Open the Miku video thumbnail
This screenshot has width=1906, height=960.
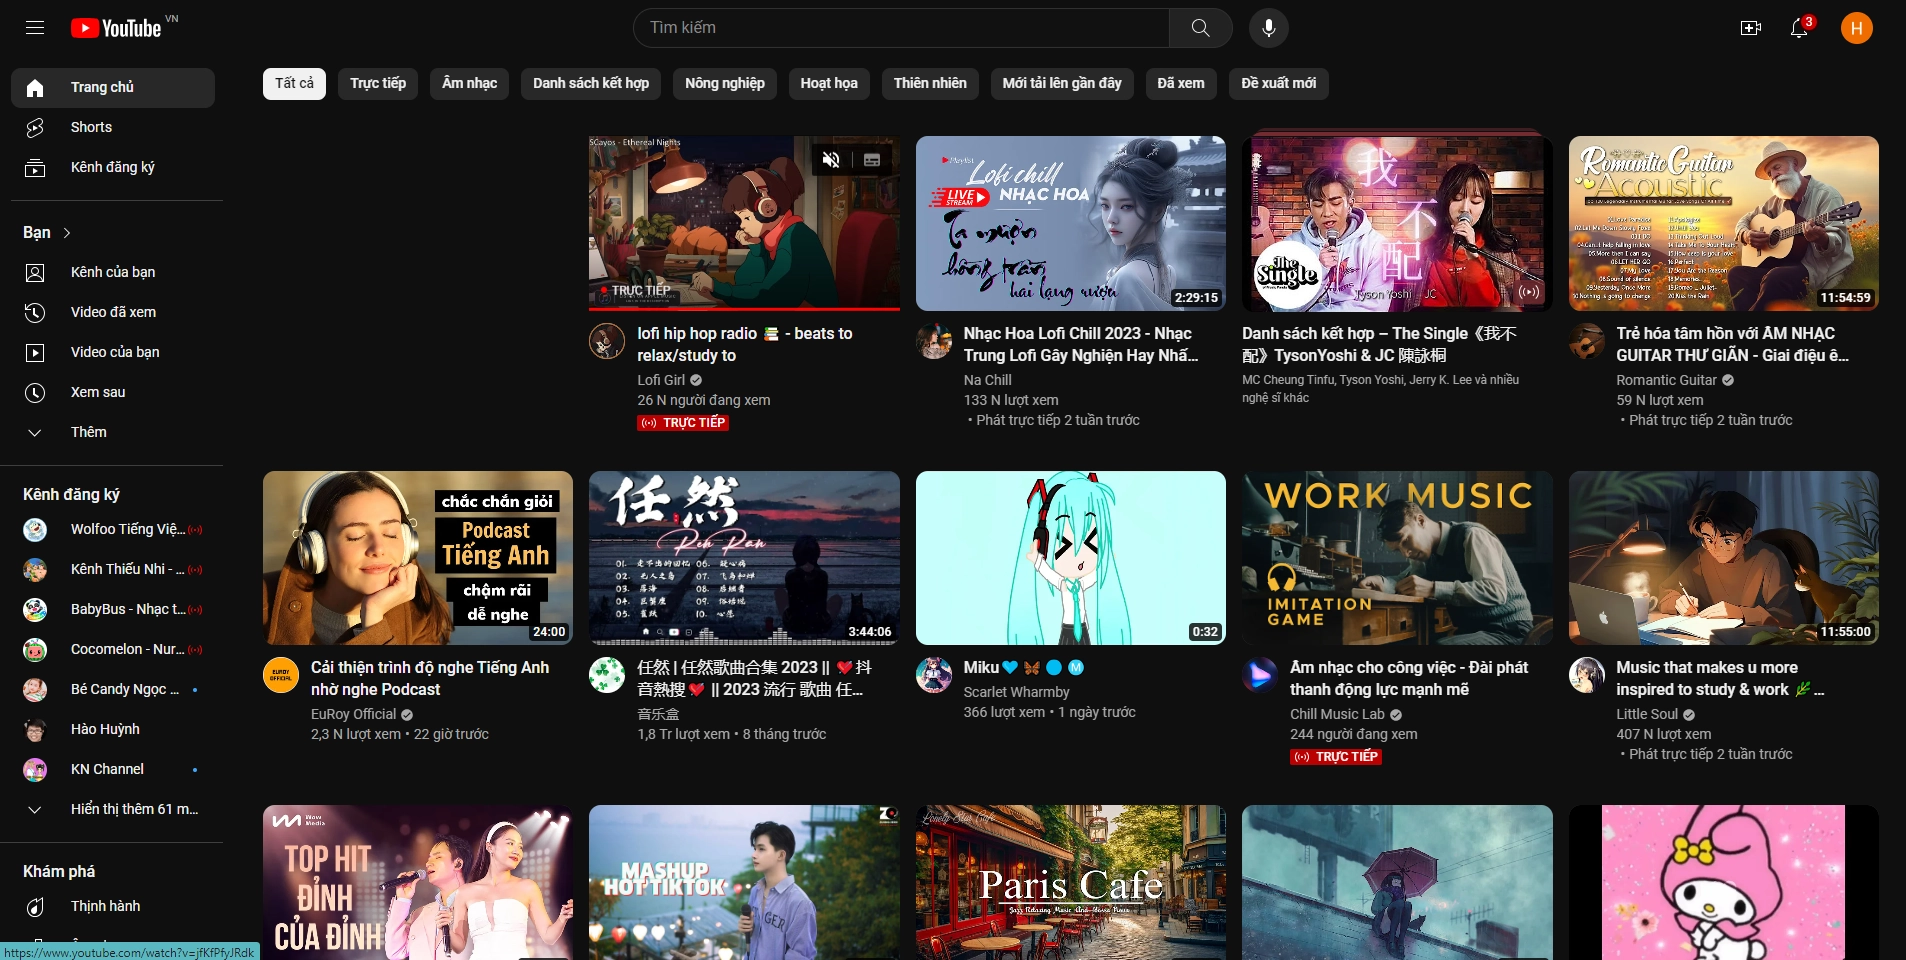coord(1070,557)
